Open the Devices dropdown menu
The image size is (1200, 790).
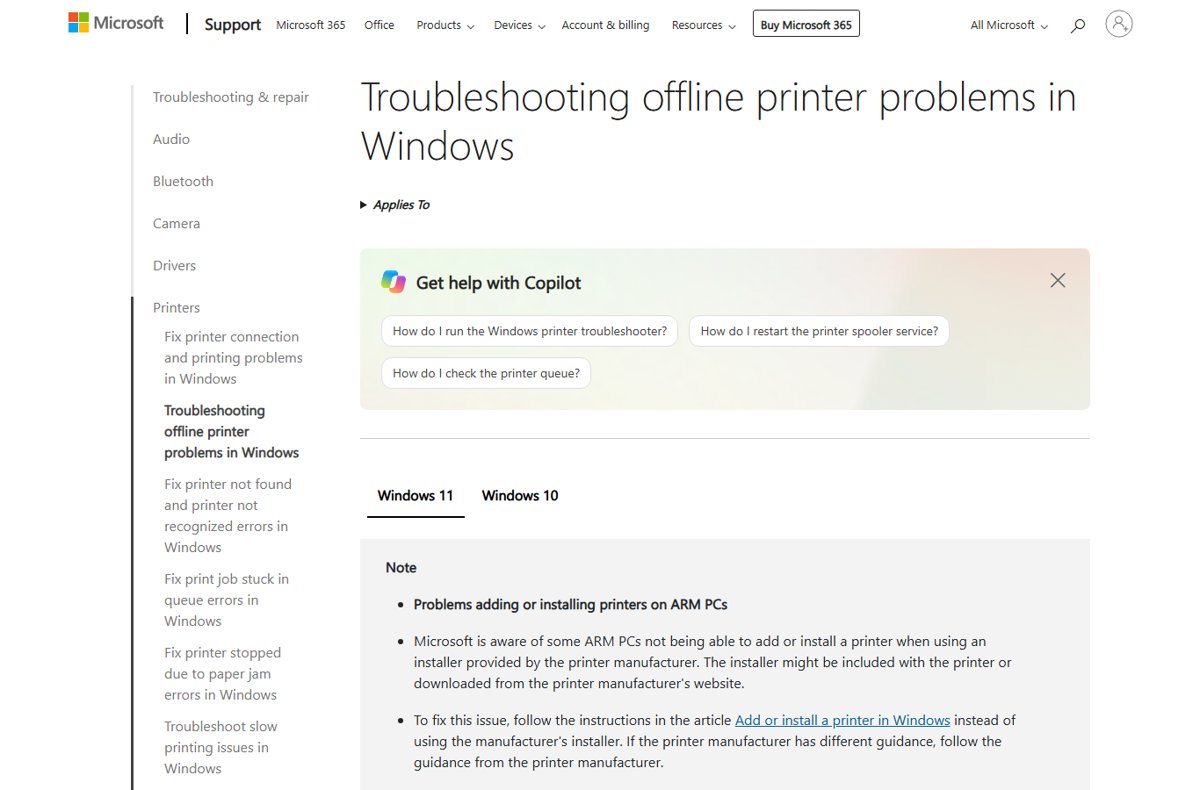[x=520, y=25]
